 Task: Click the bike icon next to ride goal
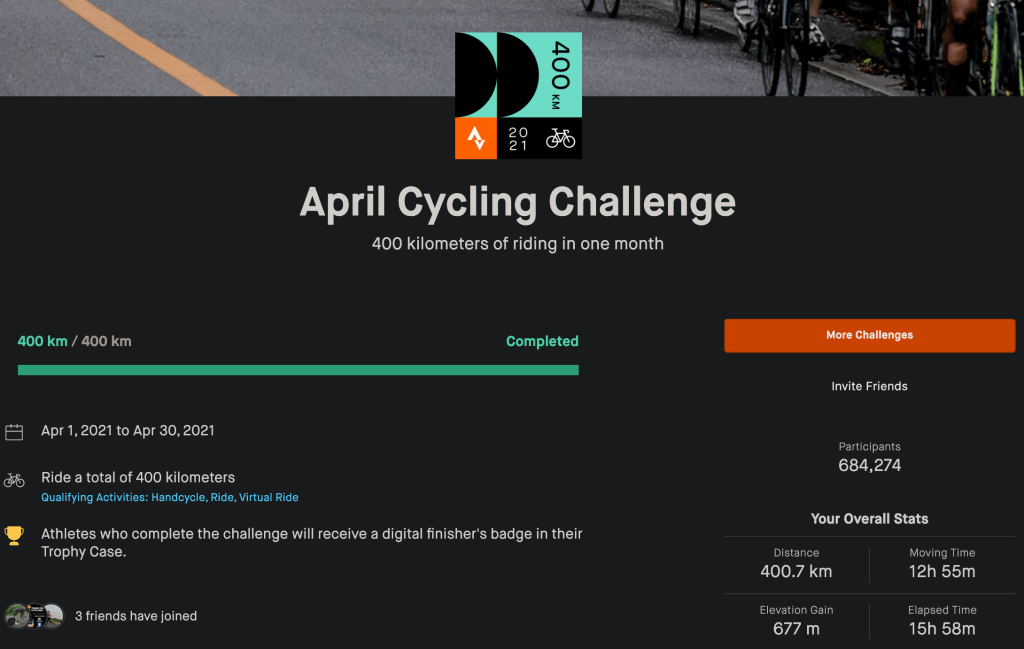(14, 479)
